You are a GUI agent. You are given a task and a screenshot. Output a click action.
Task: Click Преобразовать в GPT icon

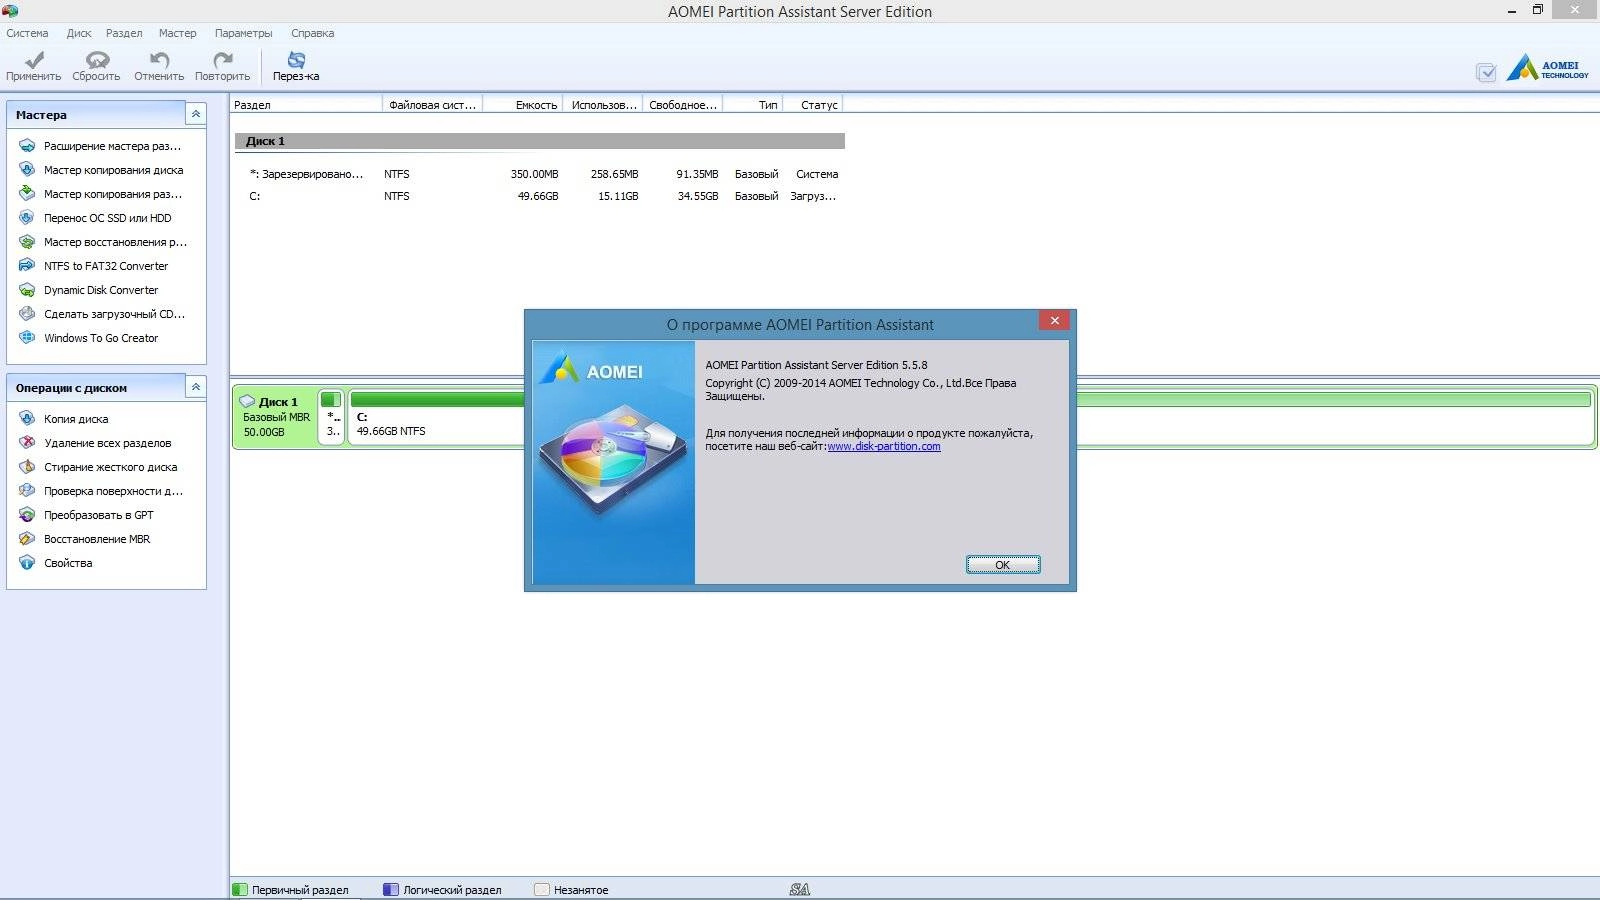tap(27, 515)
